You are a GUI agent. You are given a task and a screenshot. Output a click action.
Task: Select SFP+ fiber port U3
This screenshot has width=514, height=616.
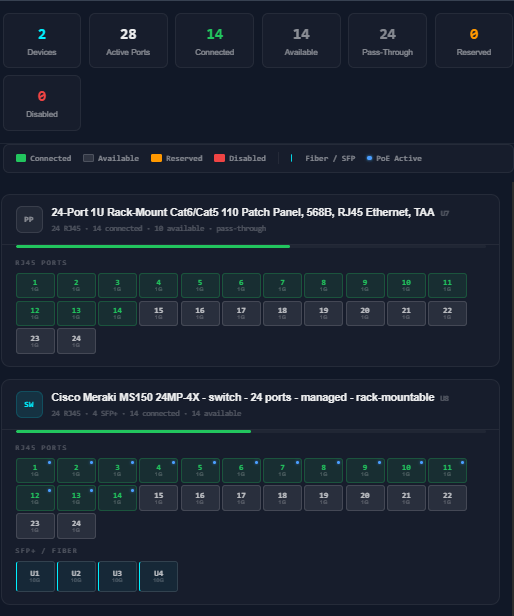[117, 576]
